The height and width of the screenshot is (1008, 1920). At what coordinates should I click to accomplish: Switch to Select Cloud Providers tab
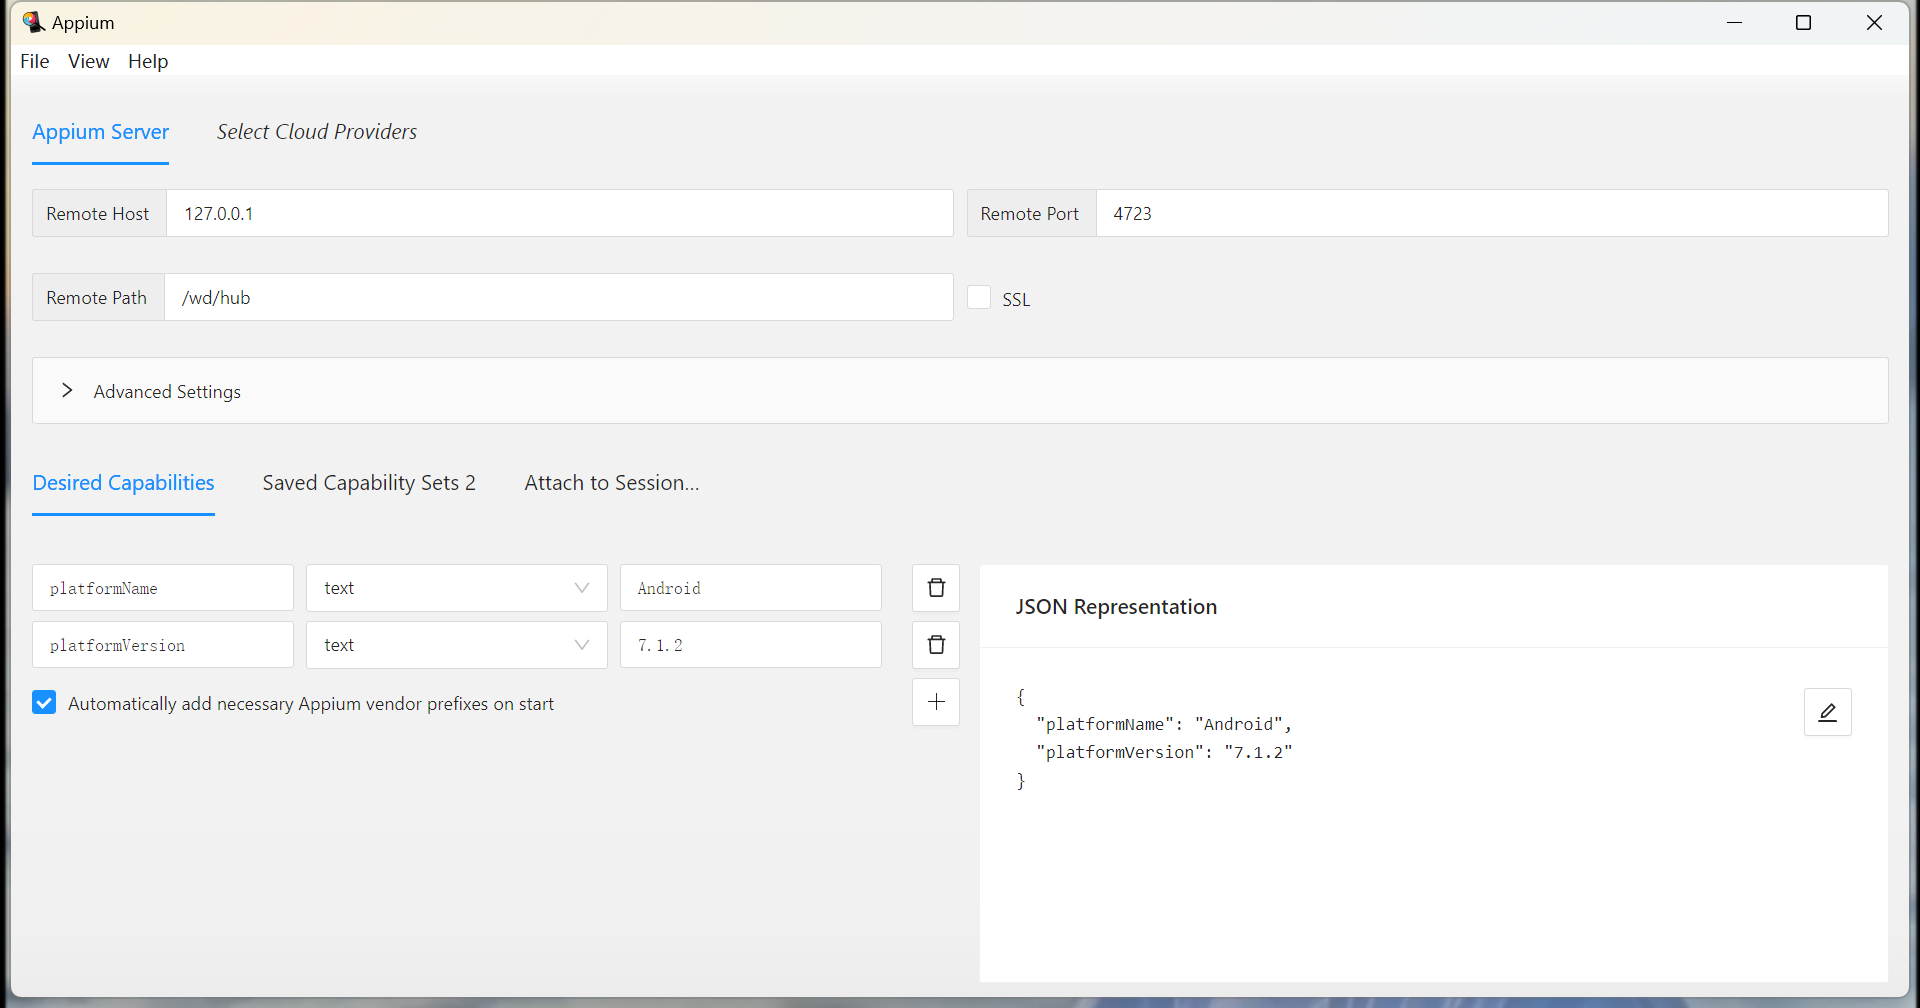click(317, 132)
